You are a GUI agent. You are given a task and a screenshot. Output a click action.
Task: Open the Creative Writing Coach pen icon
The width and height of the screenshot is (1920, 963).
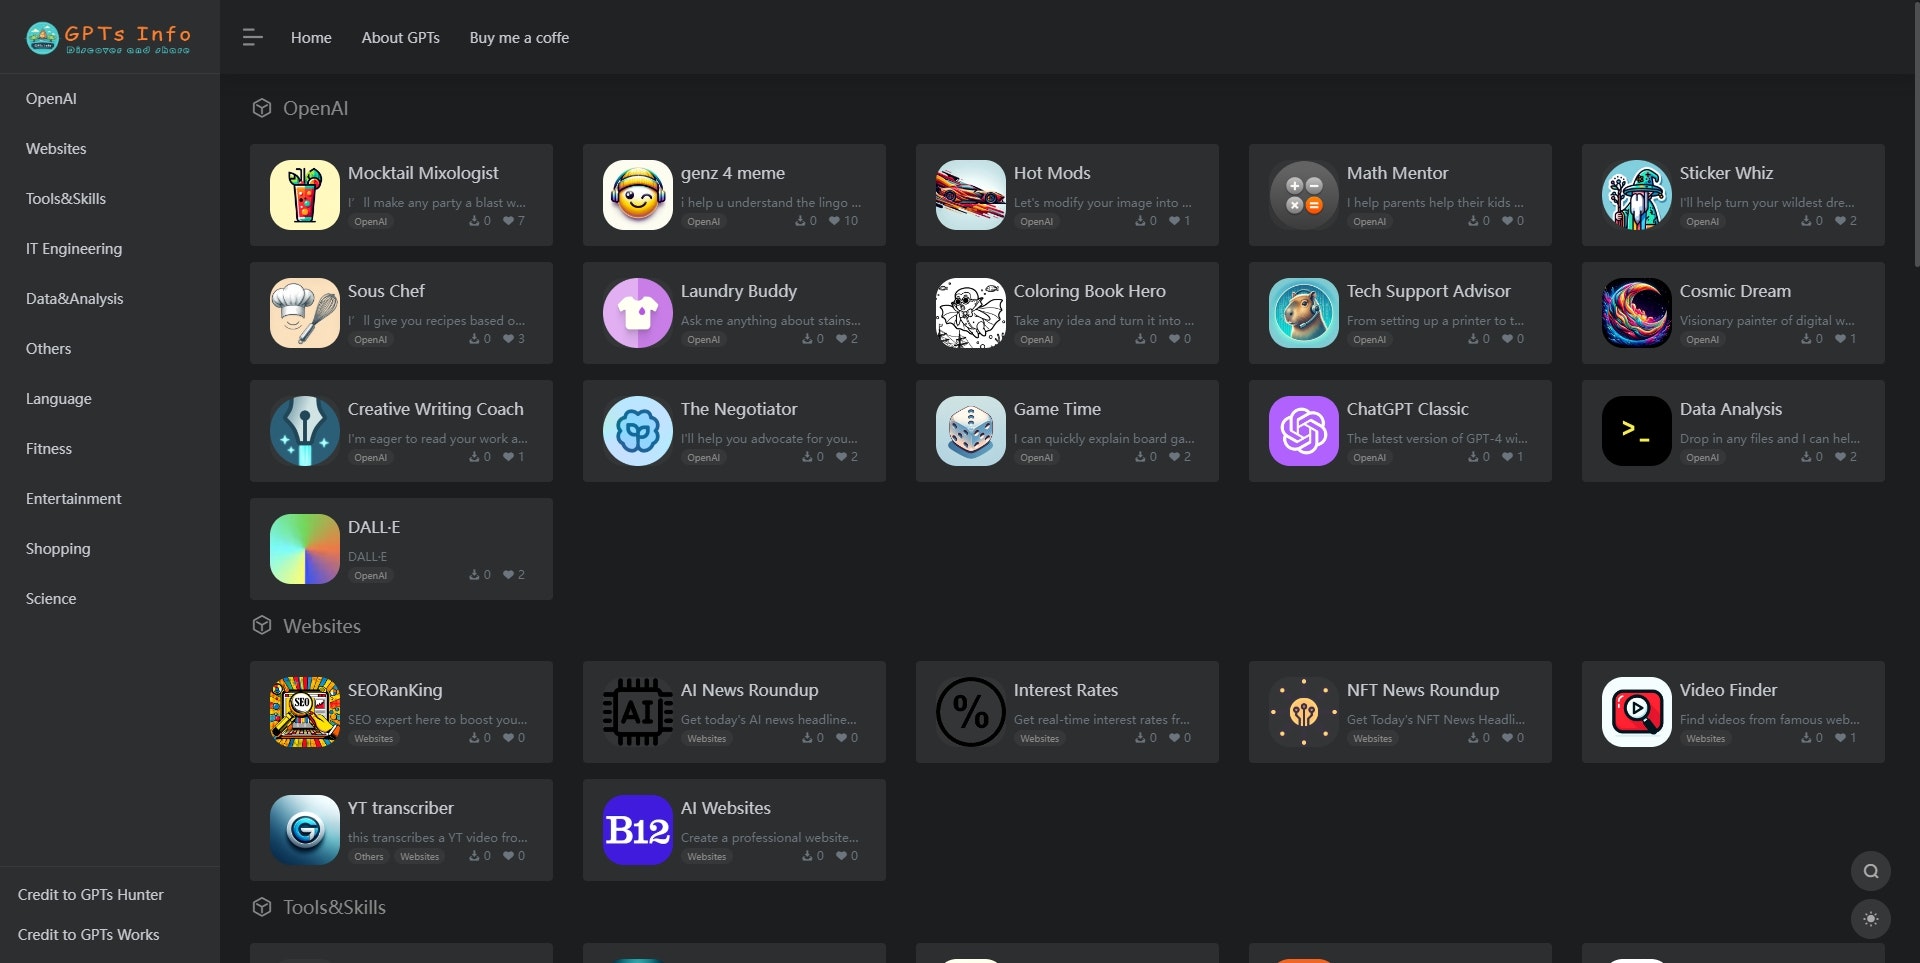[305, 431]
